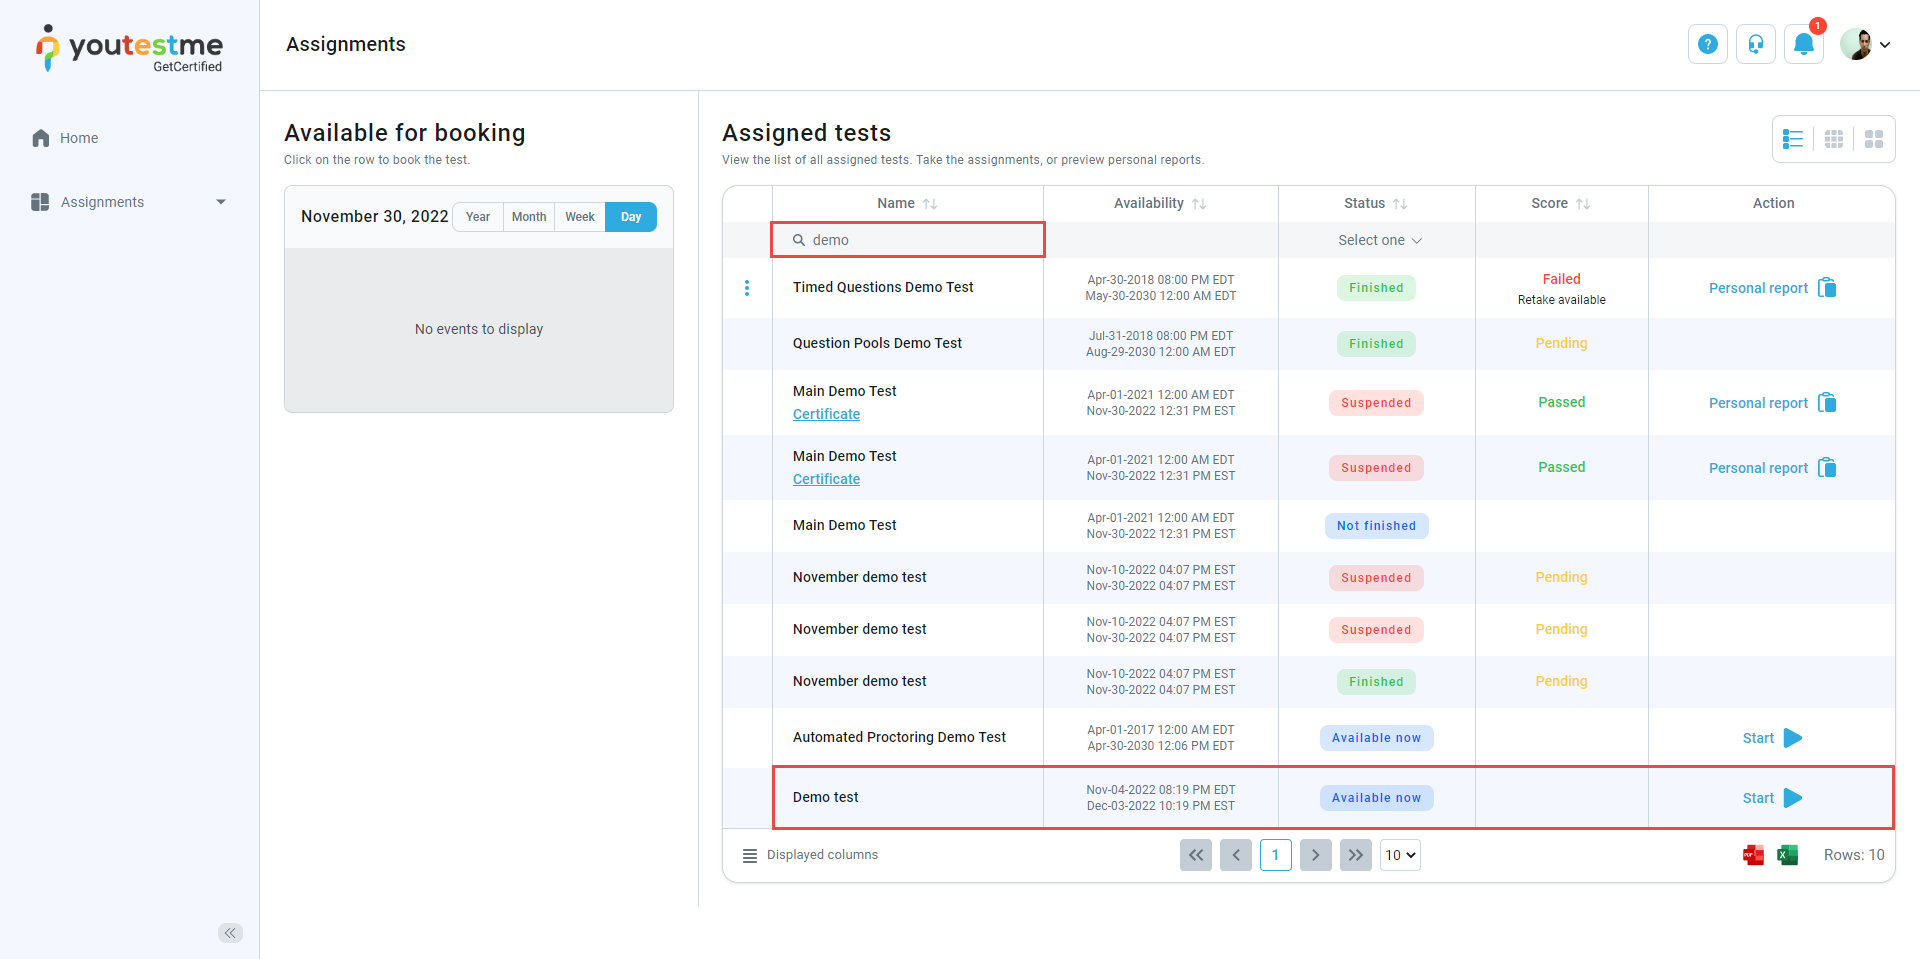Open the rows-per-page dropdown

pos(1400,855)
